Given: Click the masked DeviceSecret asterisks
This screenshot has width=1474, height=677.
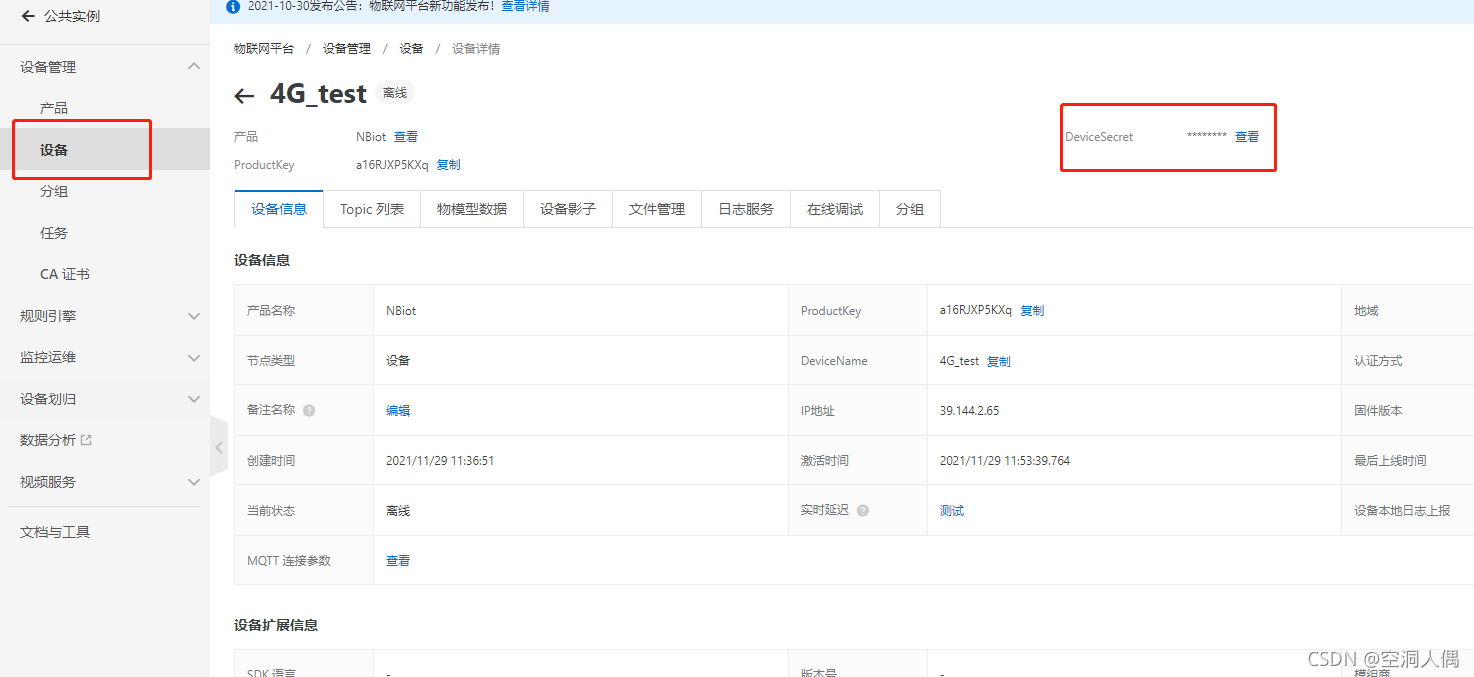Looking at the screenshot, I should 1206,137.
